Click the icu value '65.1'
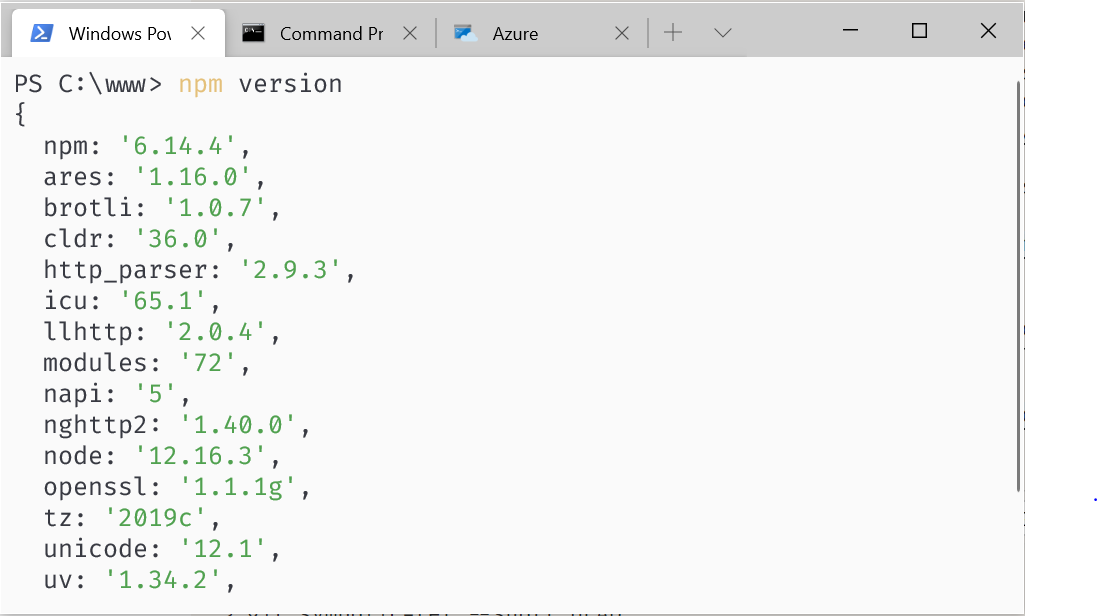The height and width of the screenshot is (616, 1097). [162, 300]
